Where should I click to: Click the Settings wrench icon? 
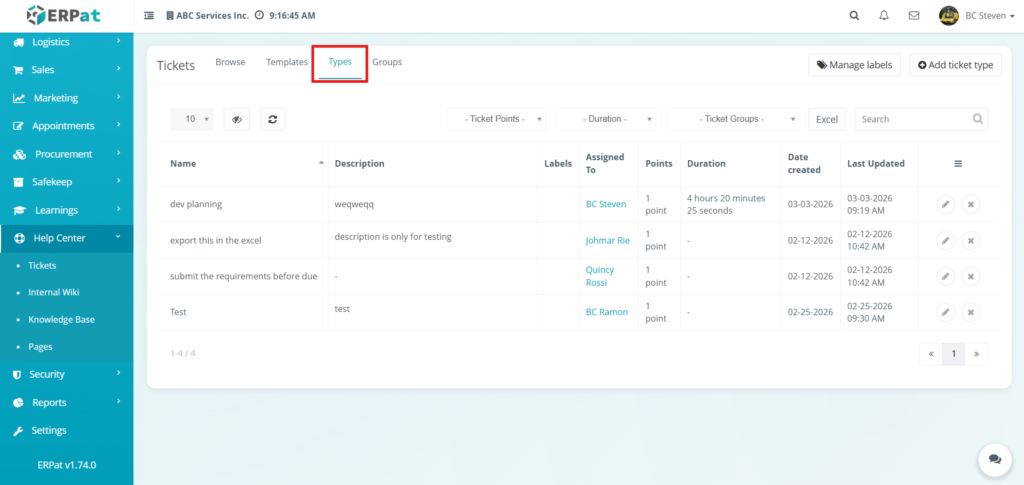pos(18,431)
